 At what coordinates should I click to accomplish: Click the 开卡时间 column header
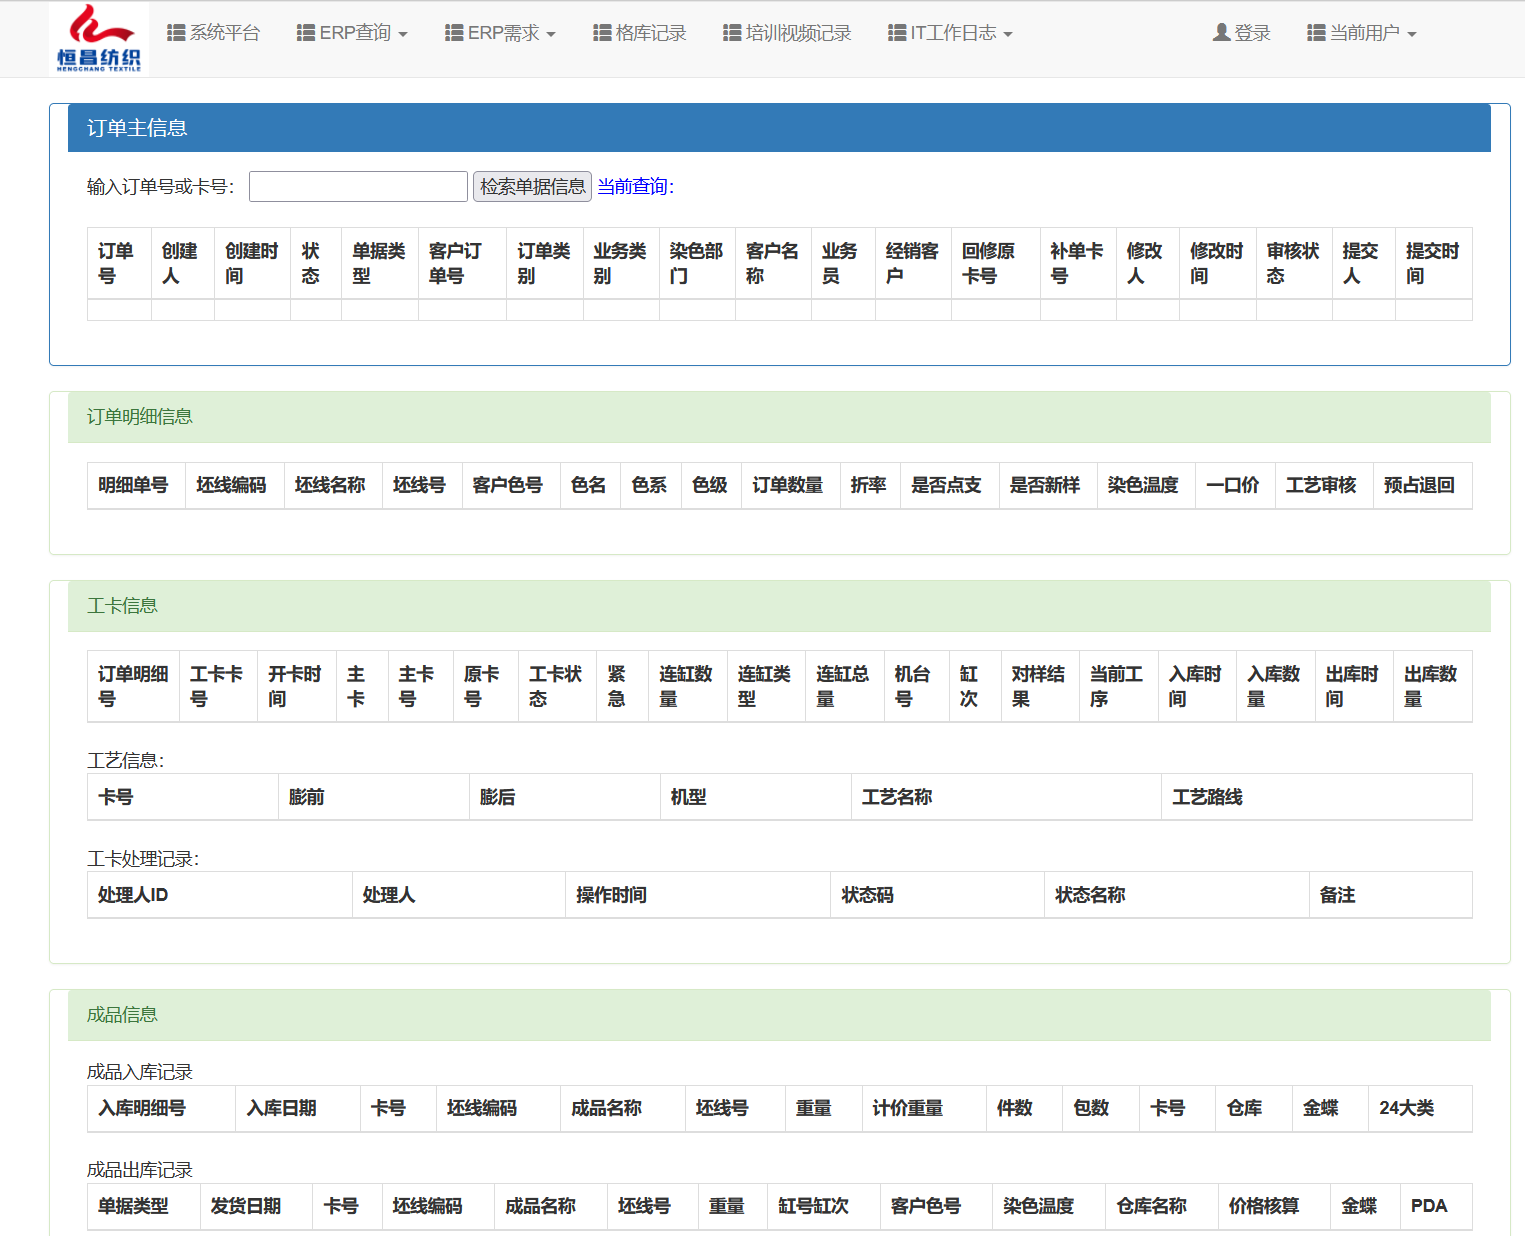(x=296, y=687)
